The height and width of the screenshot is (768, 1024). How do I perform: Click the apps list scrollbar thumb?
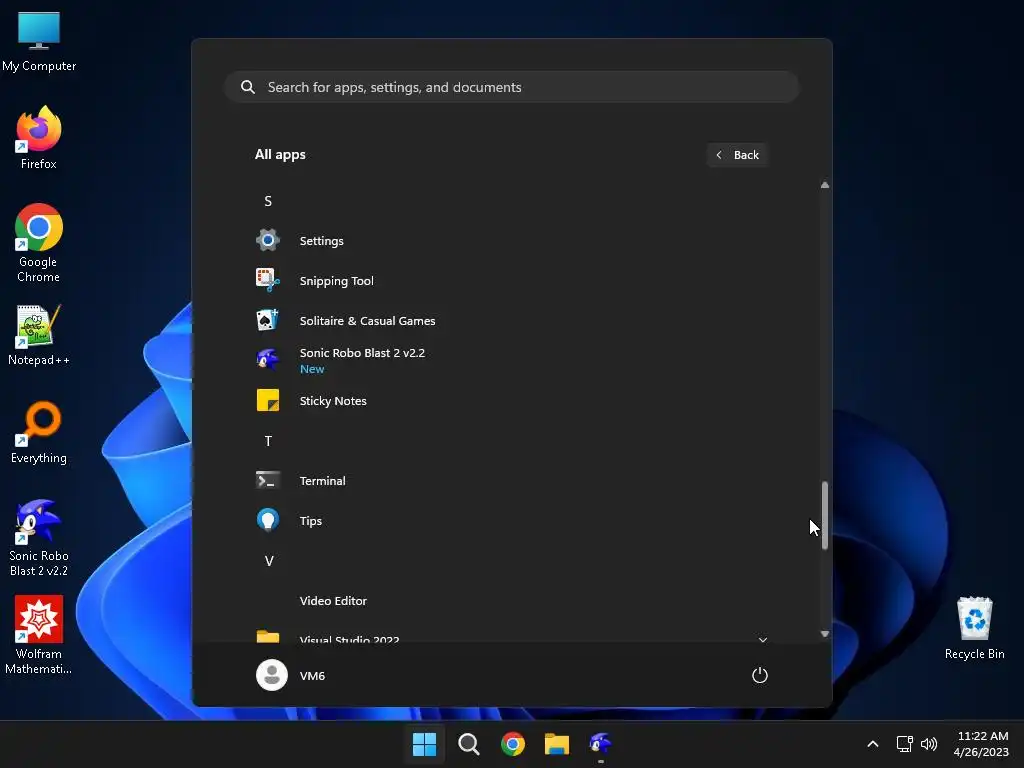825,515
